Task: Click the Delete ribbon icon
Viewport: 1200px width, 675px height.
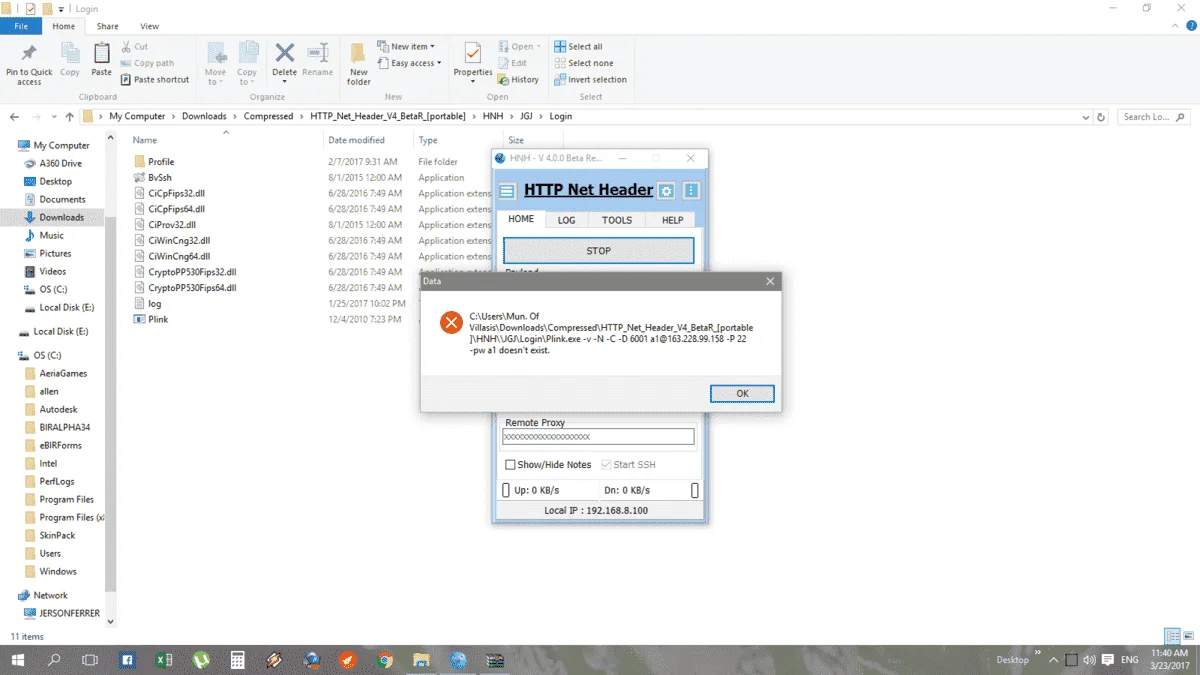Action: click(285, 60)
